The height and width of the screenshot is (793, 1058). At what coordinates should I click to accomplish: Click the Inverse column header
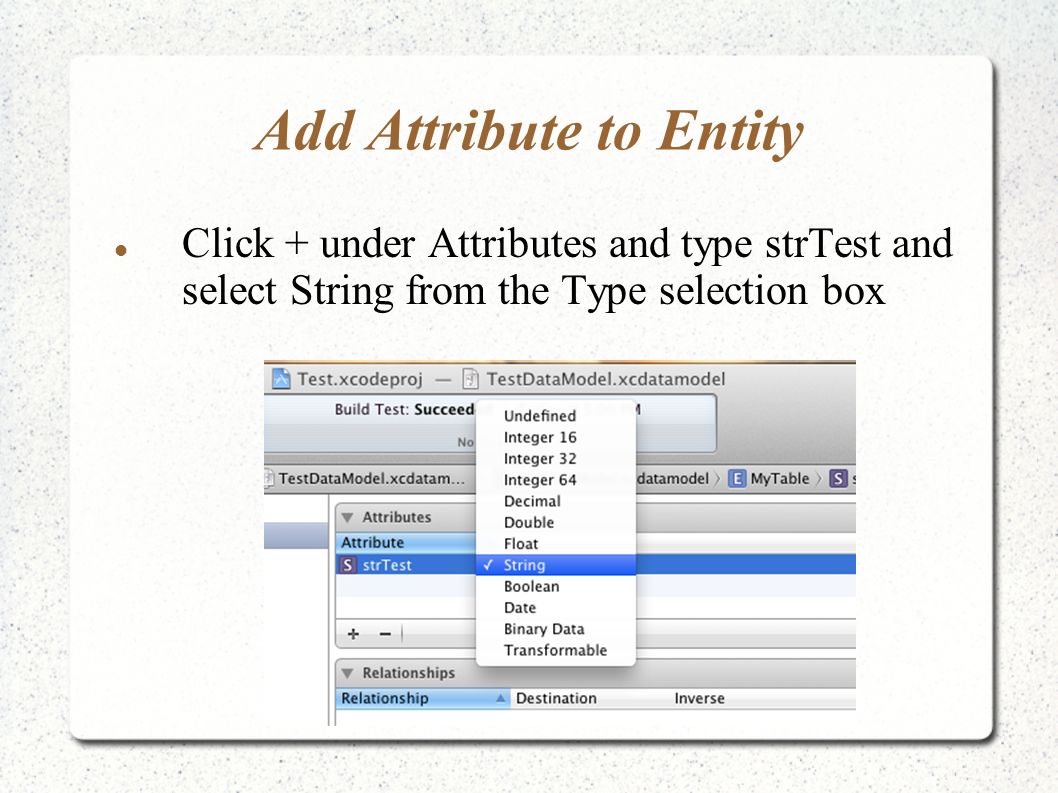pos(699,698)
